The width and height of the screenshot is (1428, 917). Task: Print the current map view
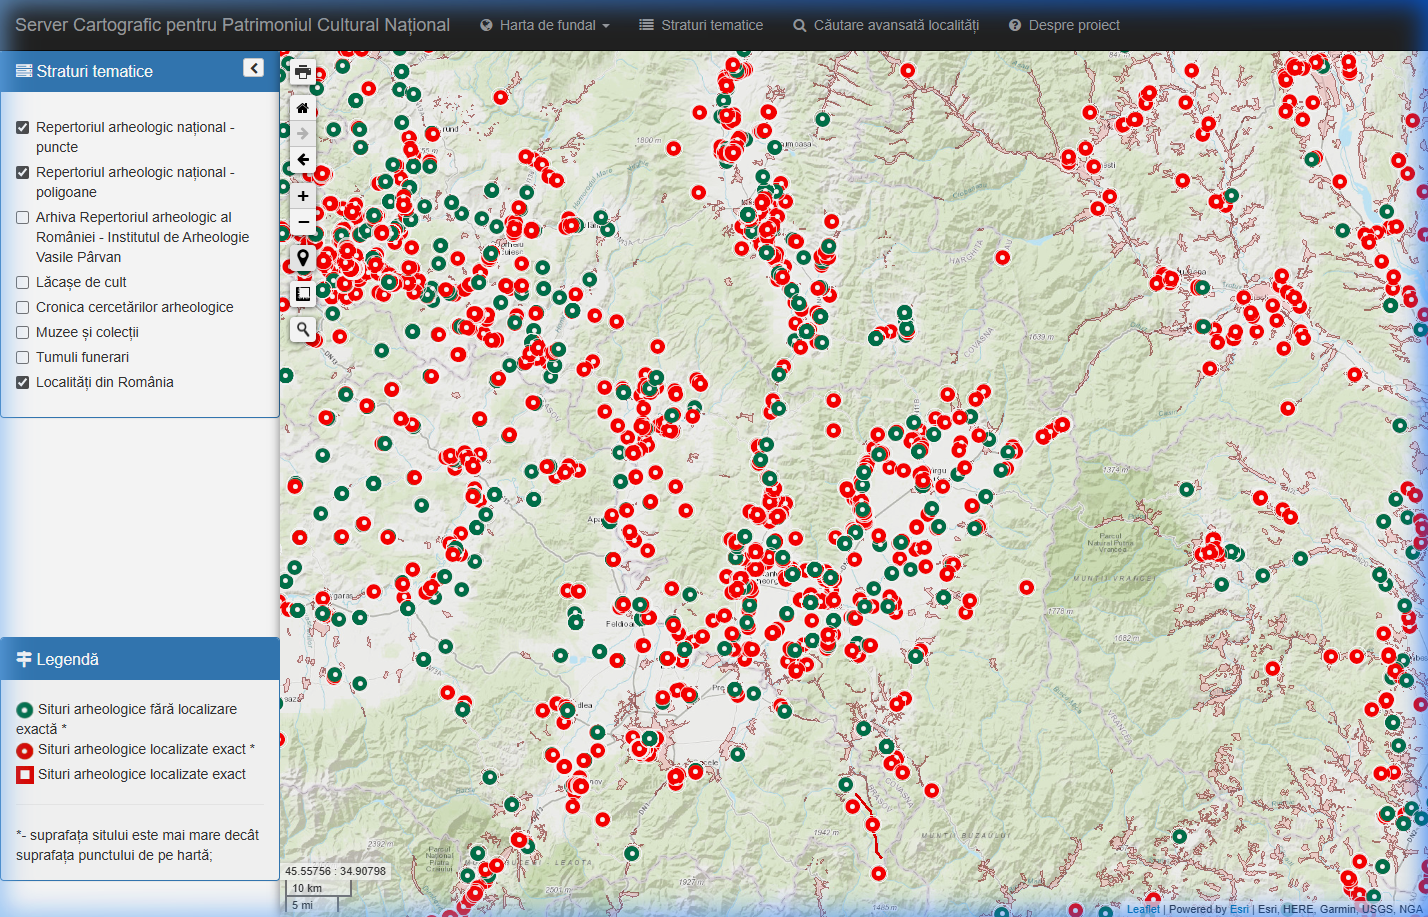[x=303, y=72]
